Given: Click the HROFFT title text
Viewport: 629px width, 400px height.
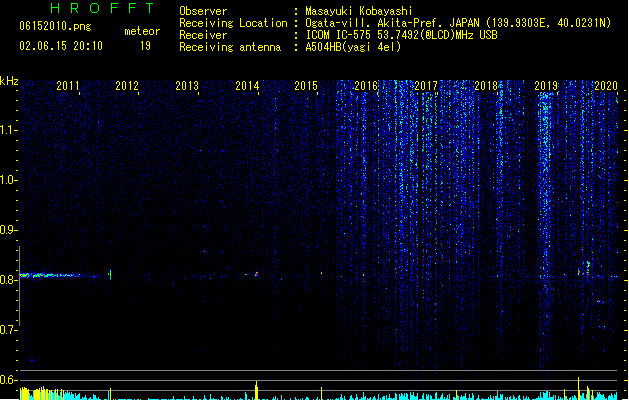Looking at the screenshot, I should tap(102, 8).
